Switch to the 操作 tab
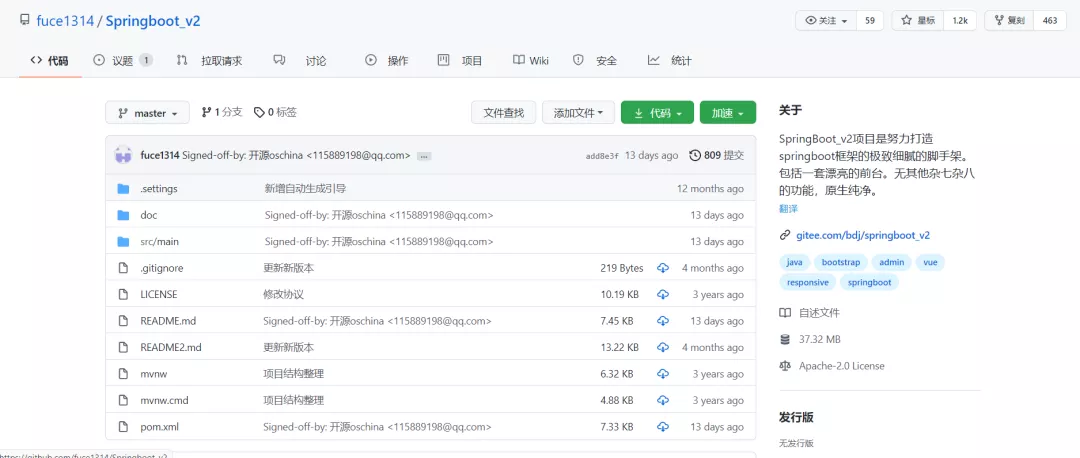Screen dimensions: 1080x458 [x=386, y=61]
